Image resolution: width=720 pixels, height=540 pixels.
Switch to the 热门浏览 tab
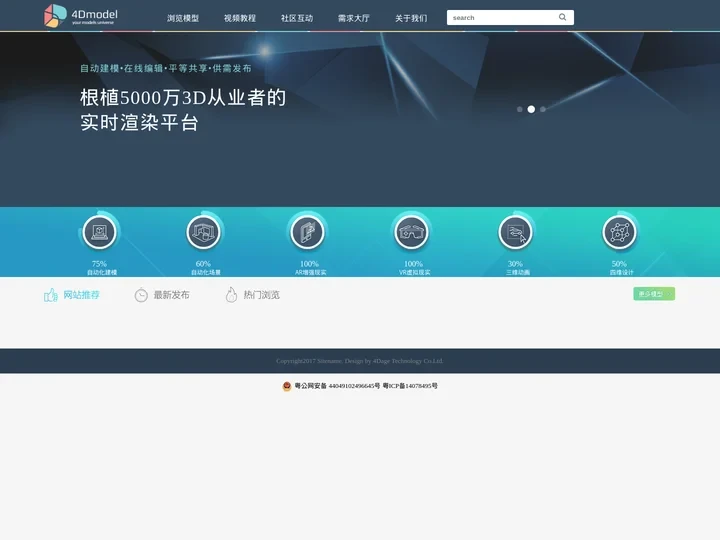pos(261,295)
